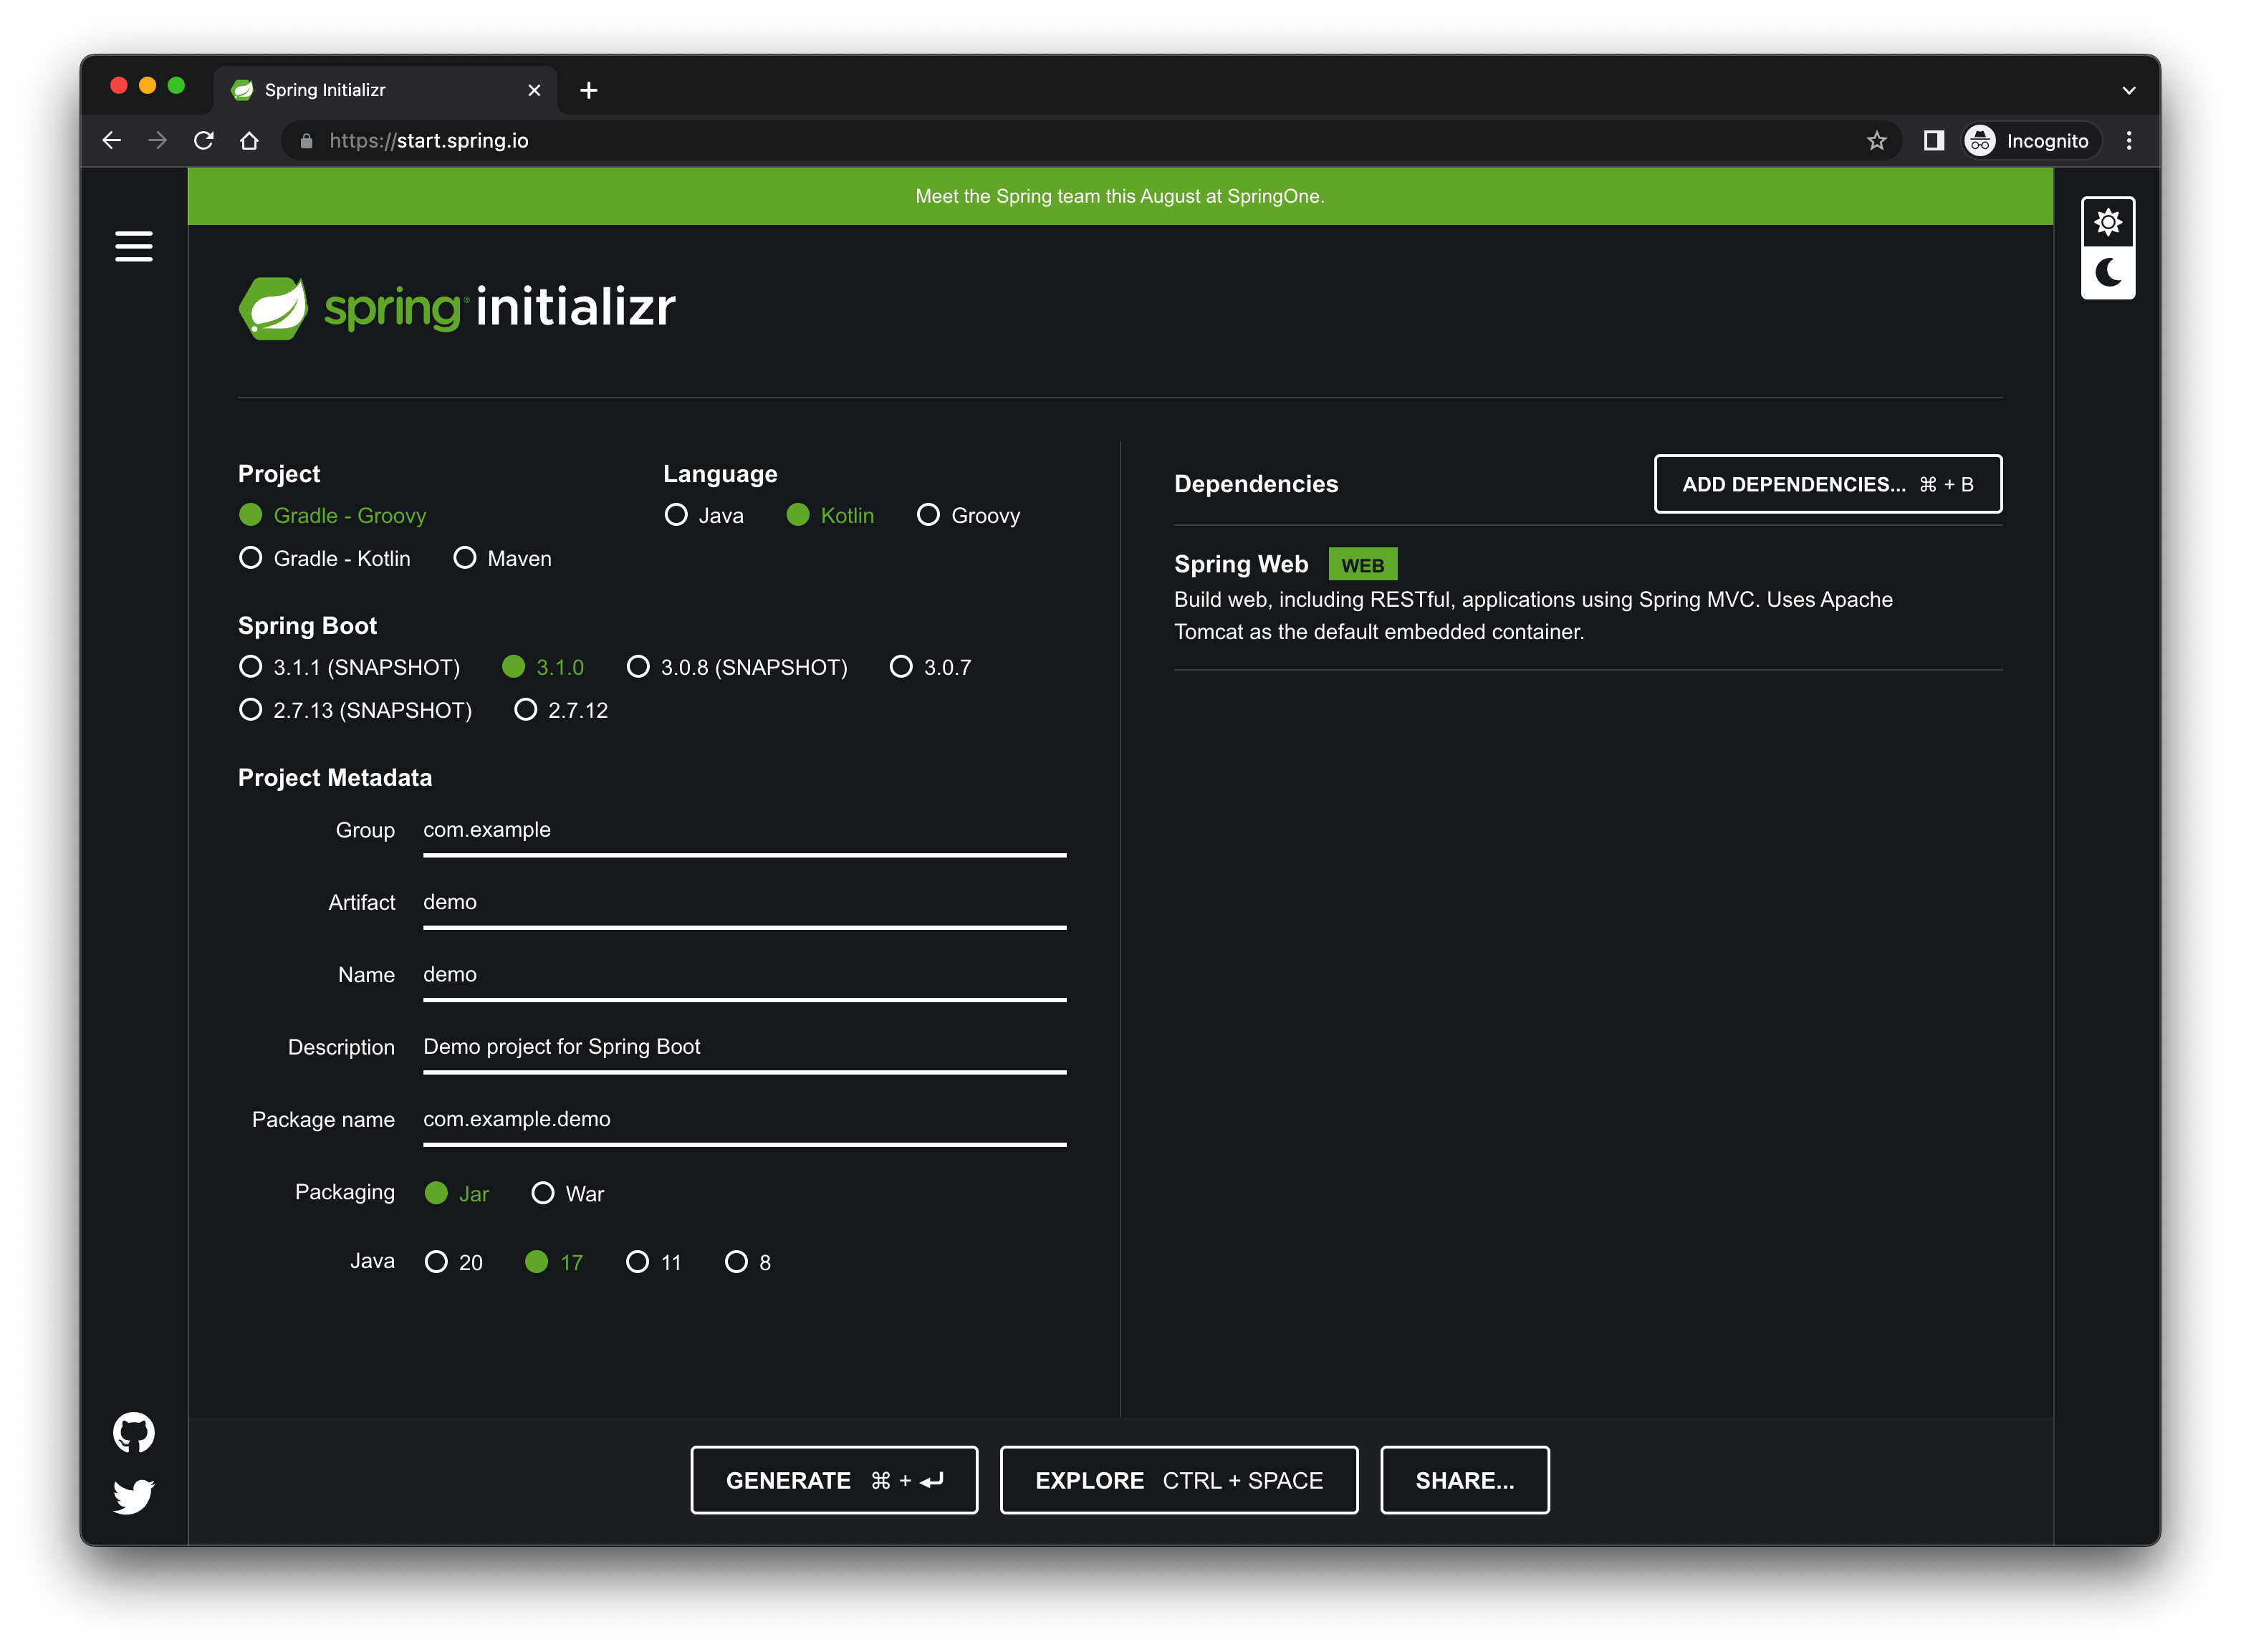
Task: Open the GitHub link icon
Action: click(x=133, y=1432)
